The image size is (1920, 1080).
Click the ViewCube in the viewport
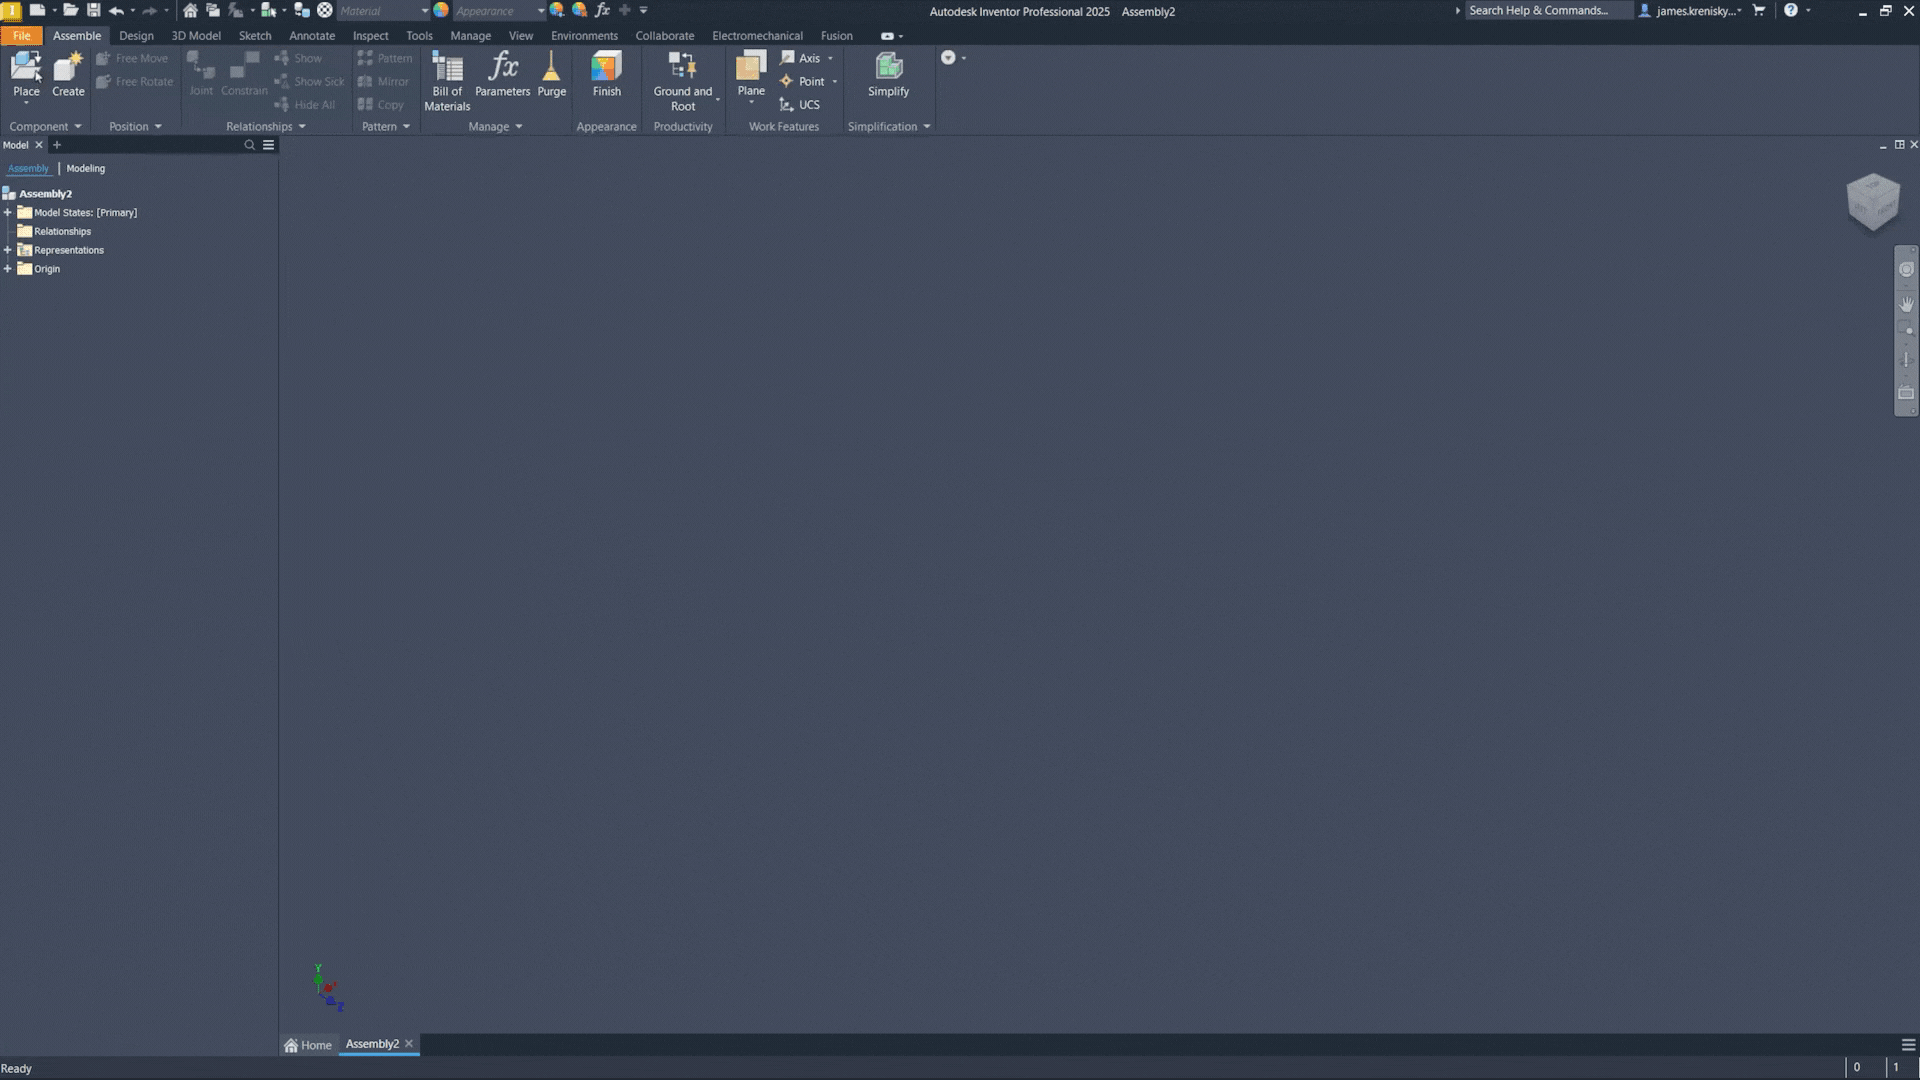click(1872, 201)
